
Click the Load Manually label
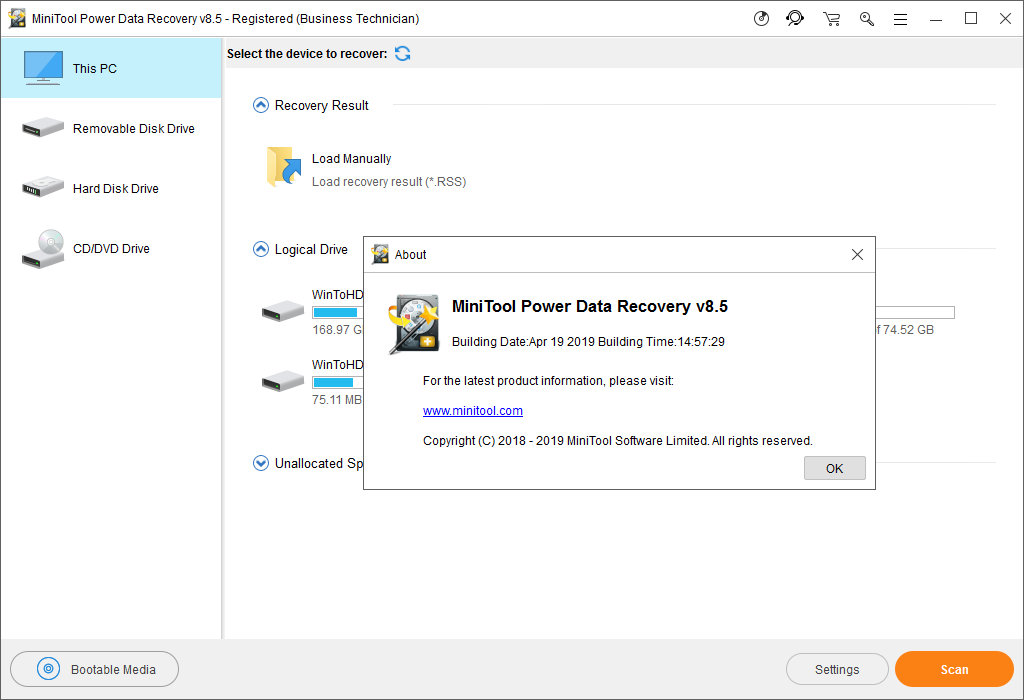pos(351,159)
